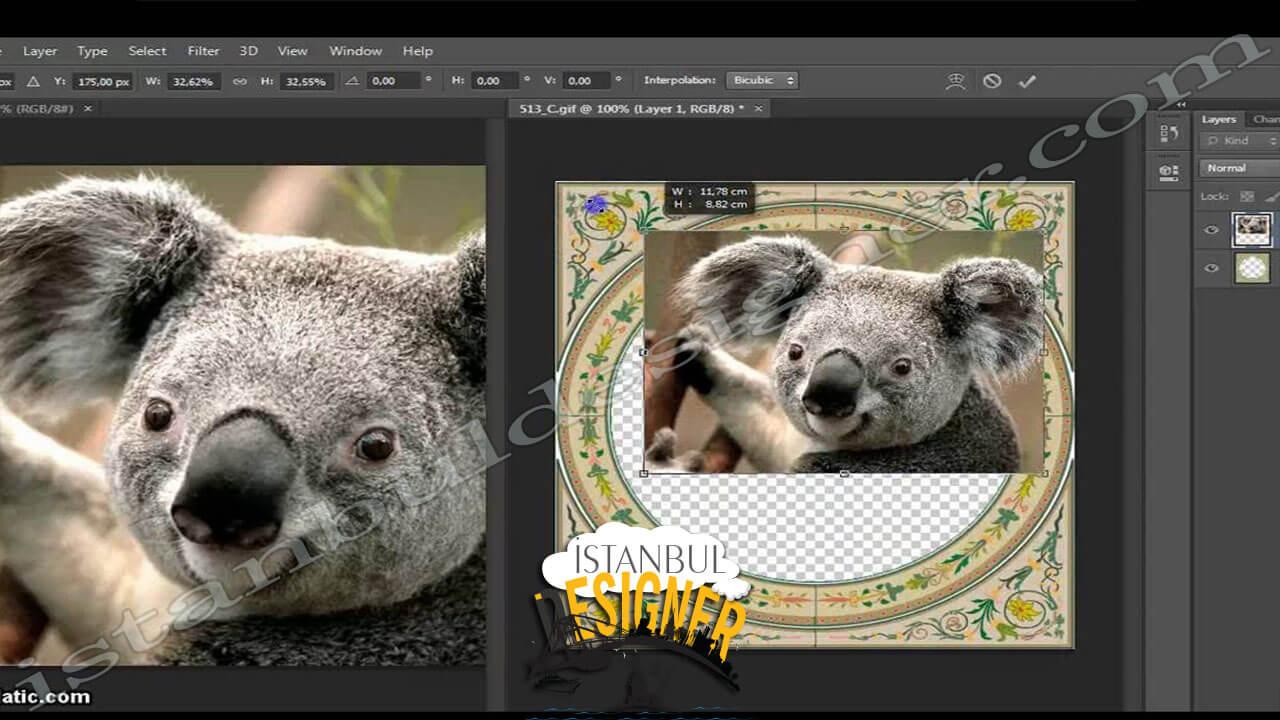
Task: Click the horizontal skew H field
Action: click(x=497, y=81)
